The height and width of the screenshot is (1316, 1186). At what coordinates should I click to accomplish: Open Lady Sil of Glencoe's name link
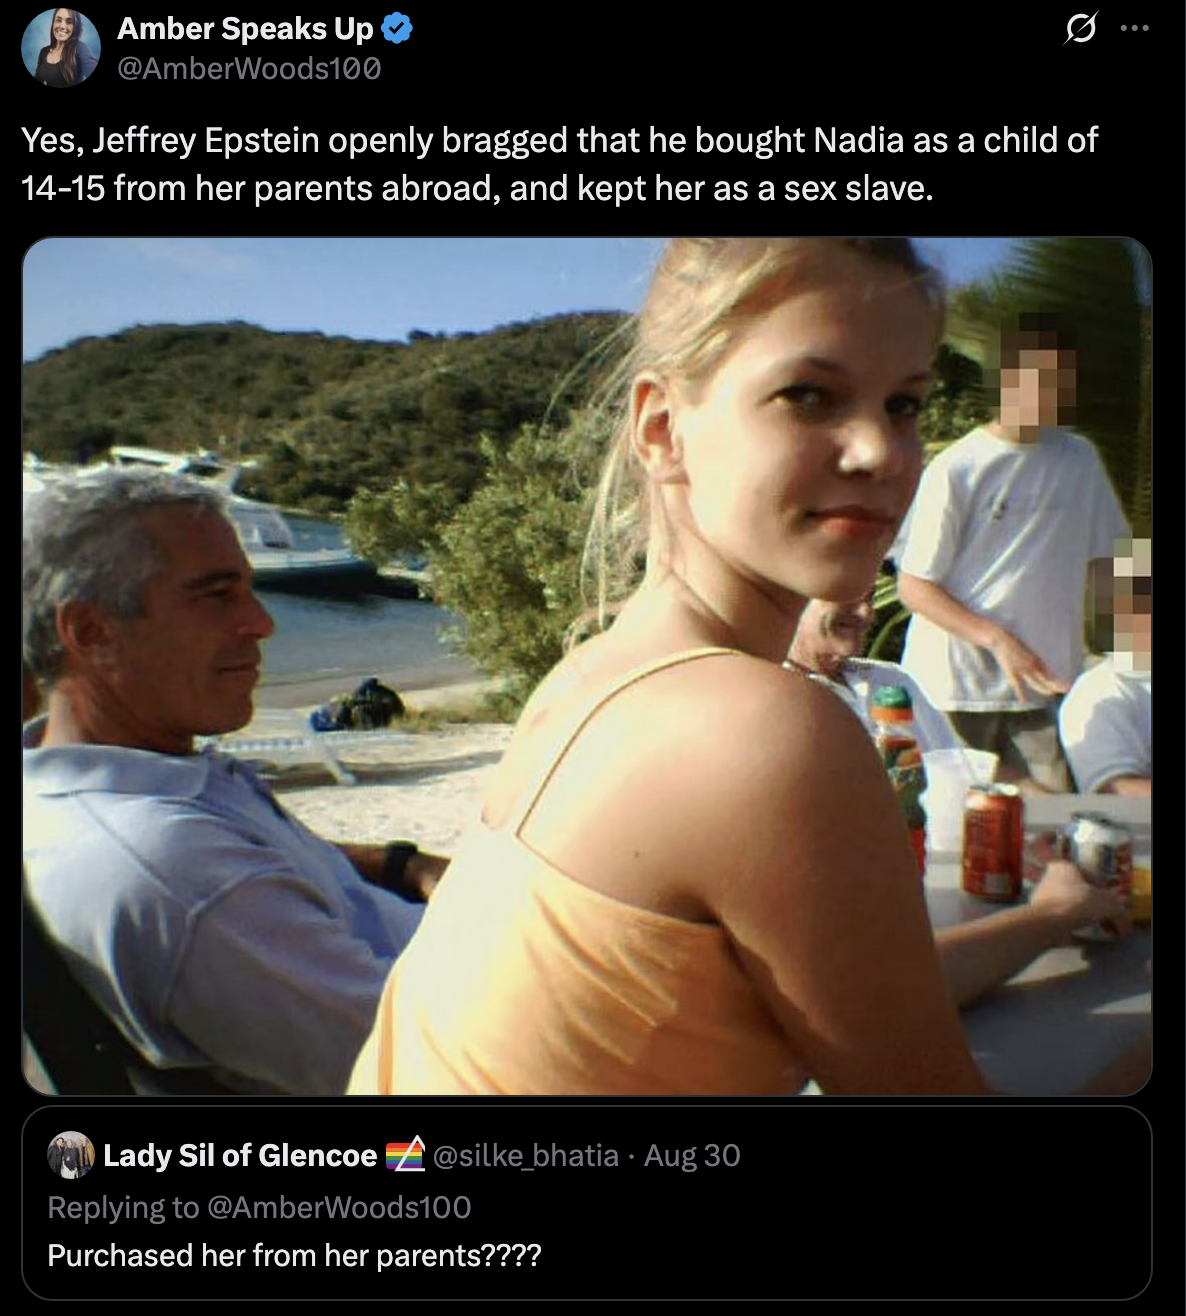point(240,1156)
